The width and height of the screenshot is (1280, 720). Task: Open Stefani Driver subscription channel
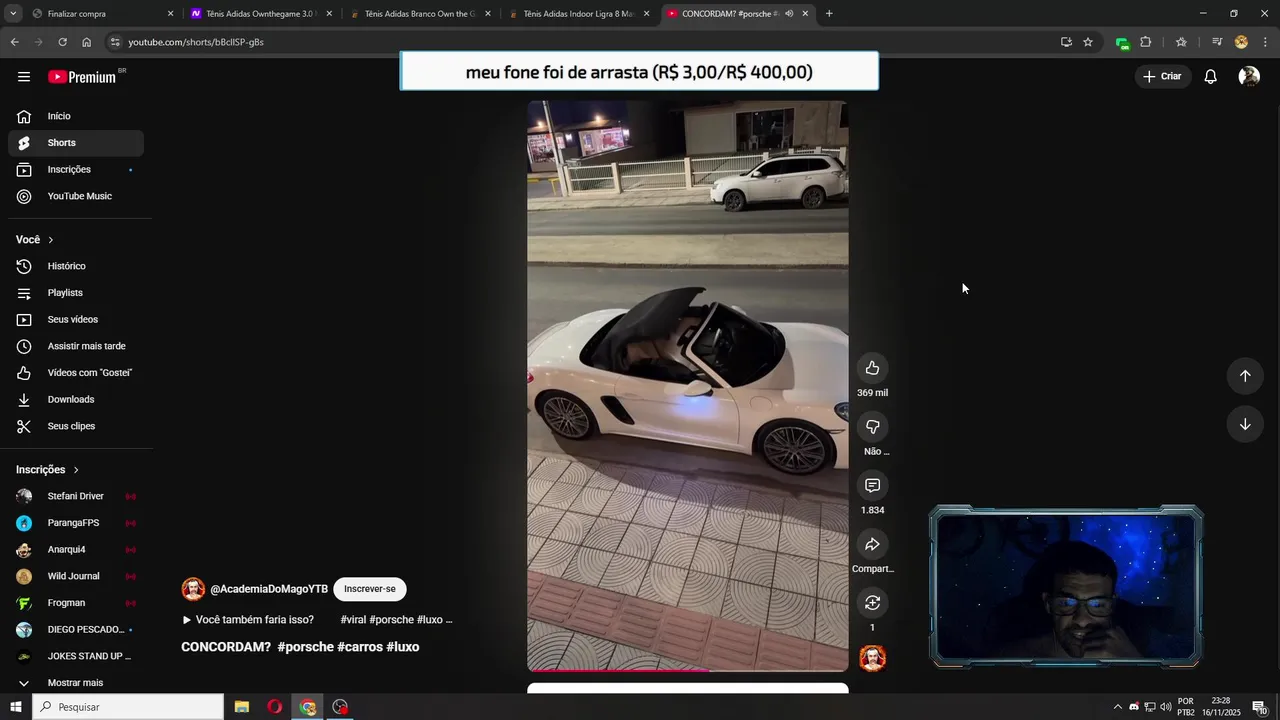tap(76, 496)
